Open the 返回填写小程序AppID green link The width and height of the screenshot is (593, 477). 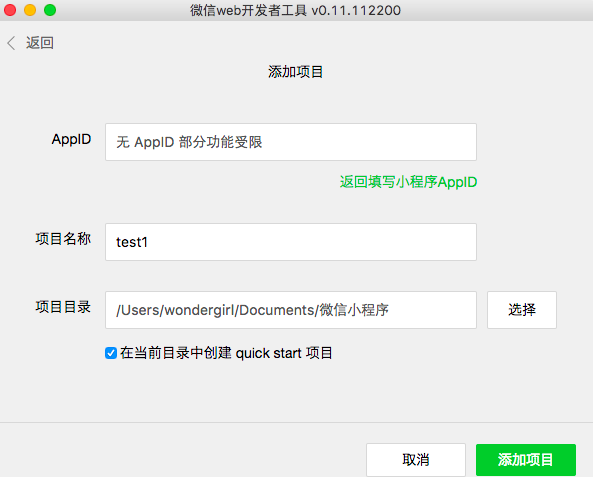click(x=408, y=182)
